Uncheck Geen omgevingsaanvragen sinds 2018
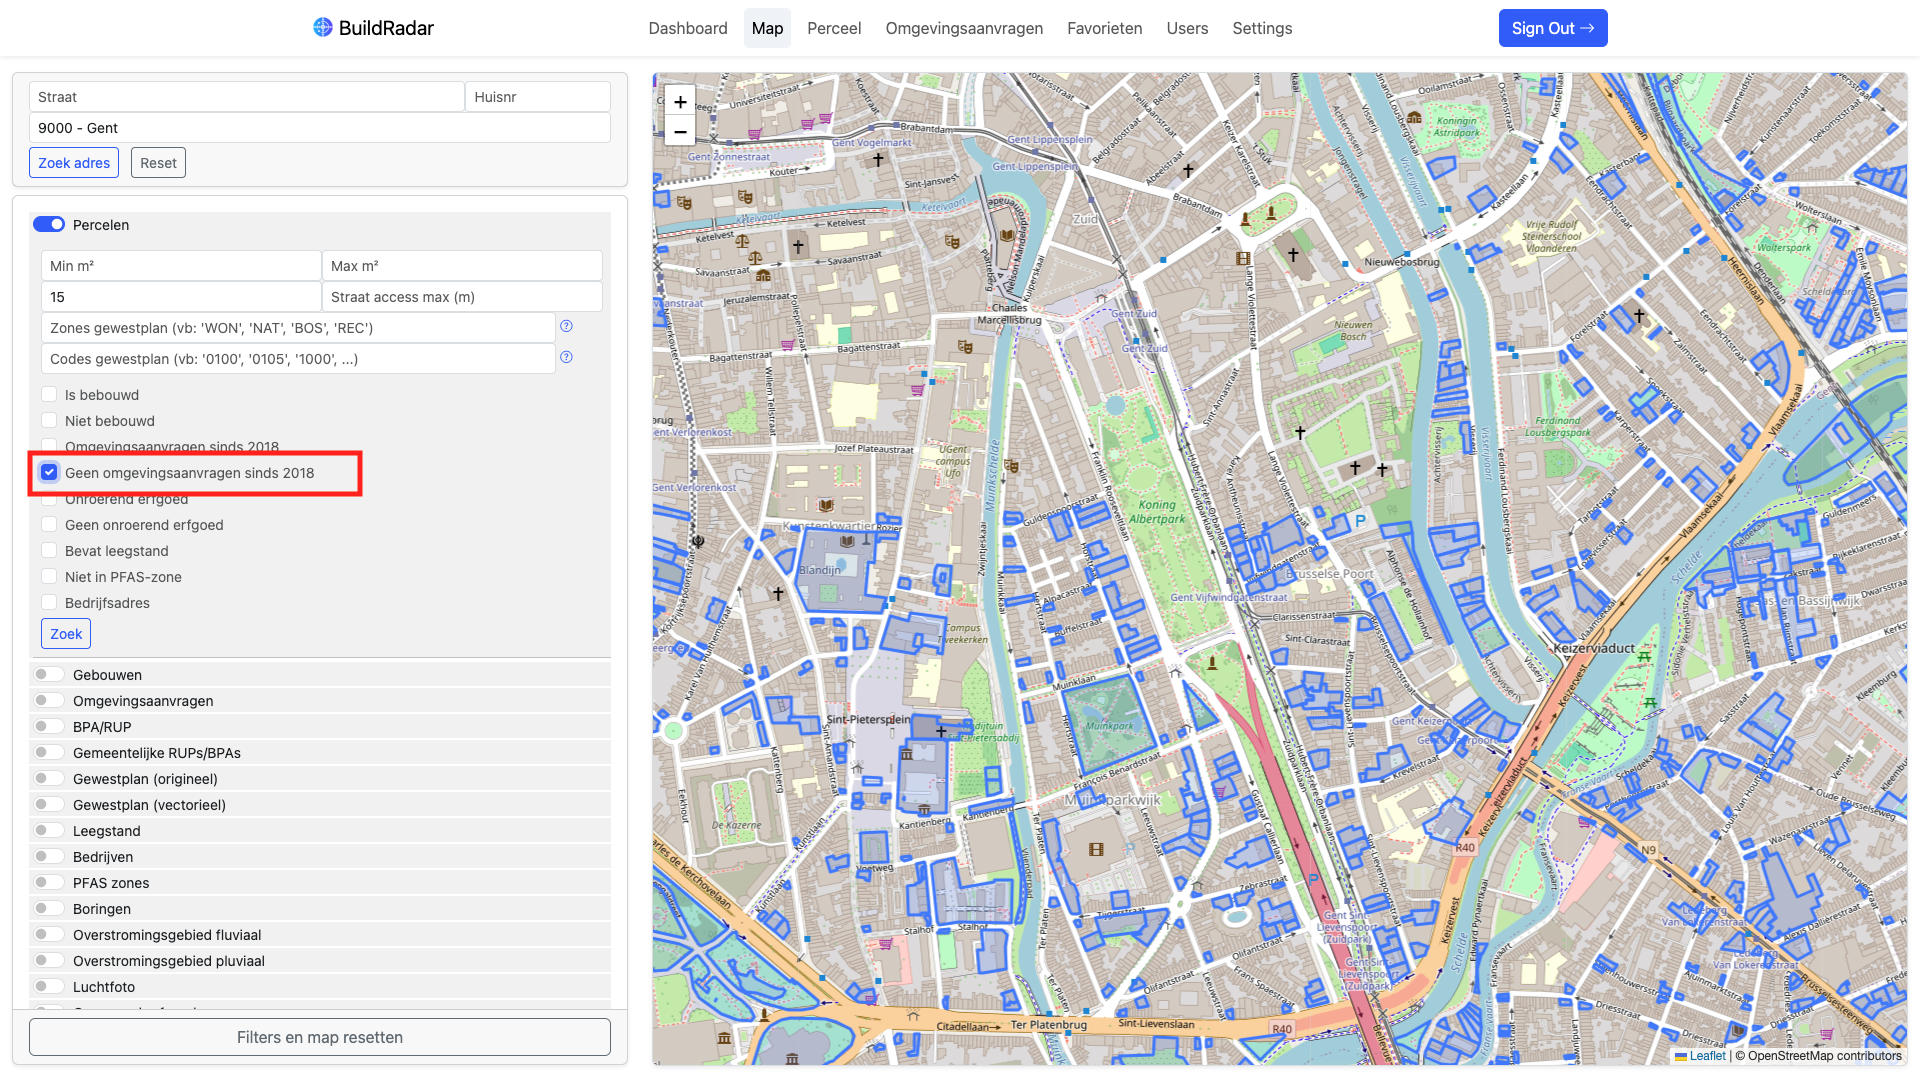 pyautogui.click(x=49, y=472)
